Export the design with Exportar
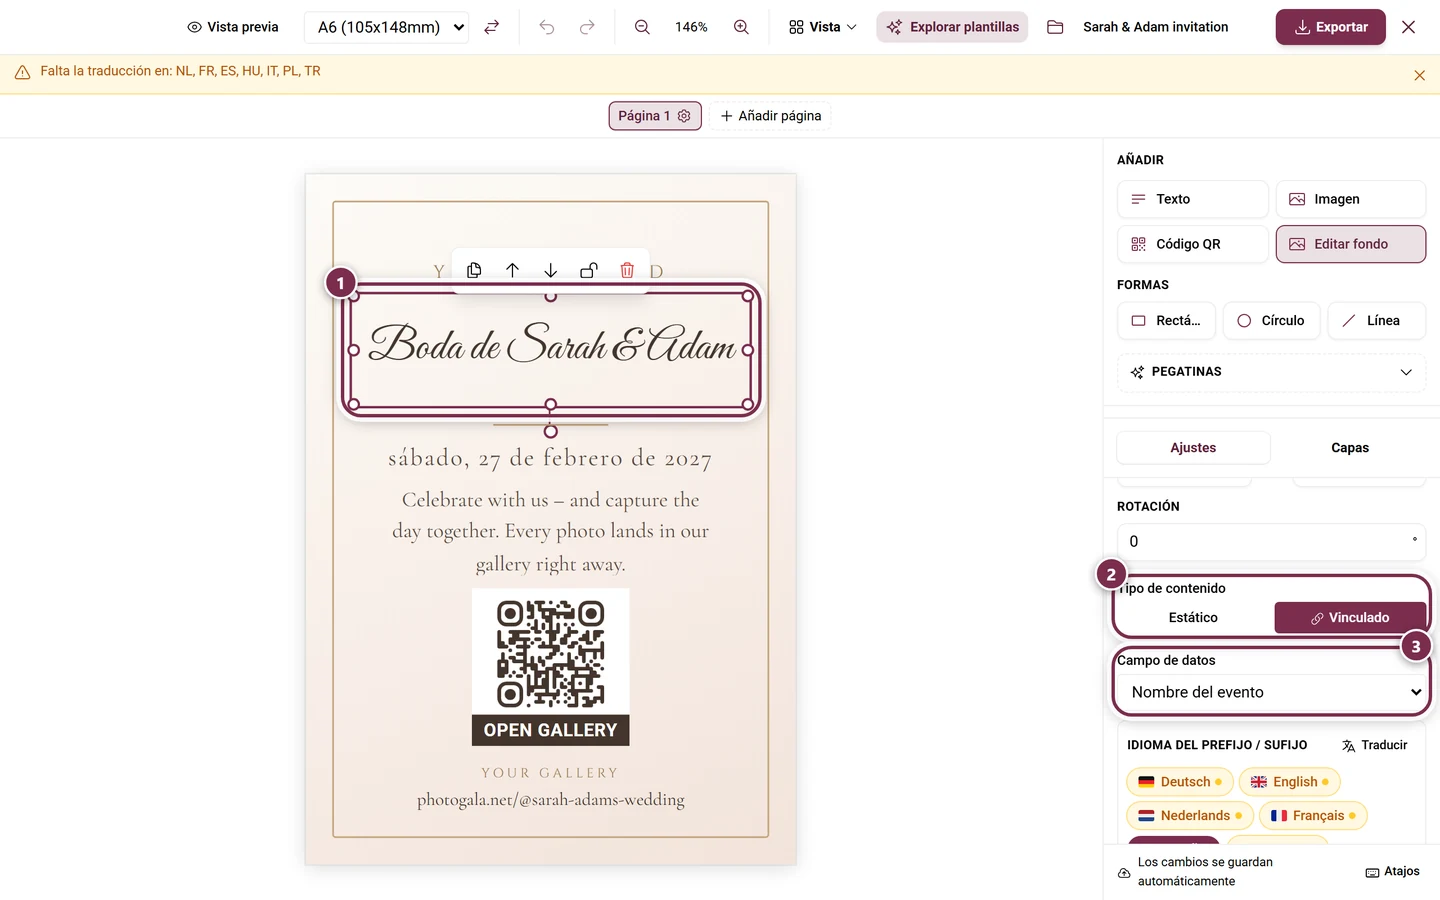 coord(1330,27)
